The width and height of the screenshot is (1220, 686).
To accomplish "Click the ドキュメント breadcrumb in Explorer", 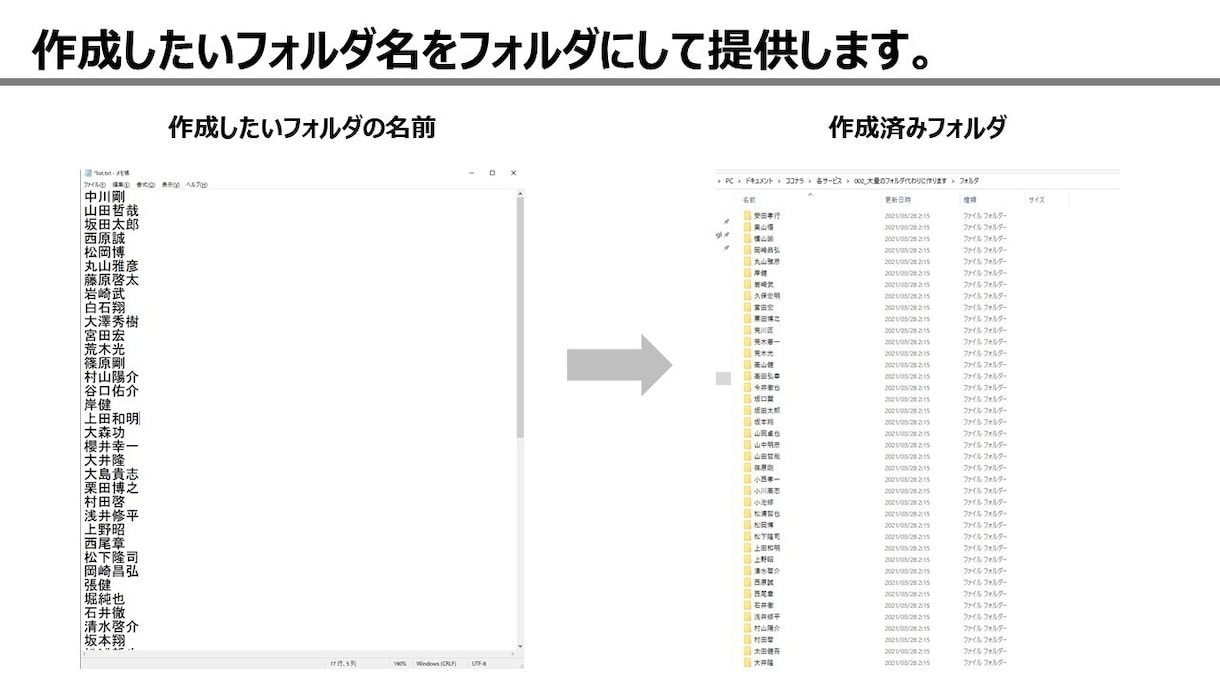I will pos(758,181).
